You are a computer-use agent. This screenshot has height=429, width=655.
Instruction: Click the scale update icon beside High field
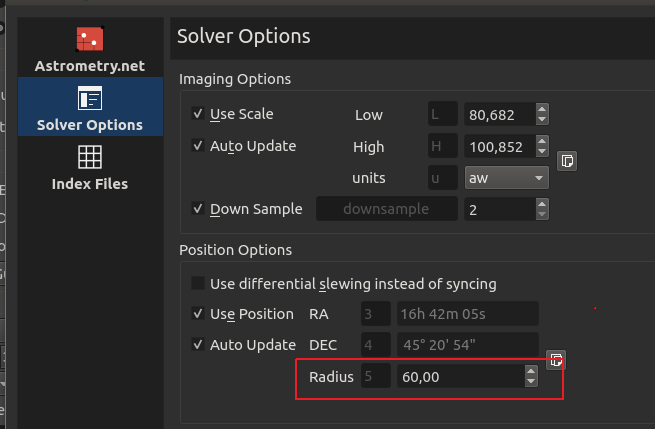coord(566,161)
